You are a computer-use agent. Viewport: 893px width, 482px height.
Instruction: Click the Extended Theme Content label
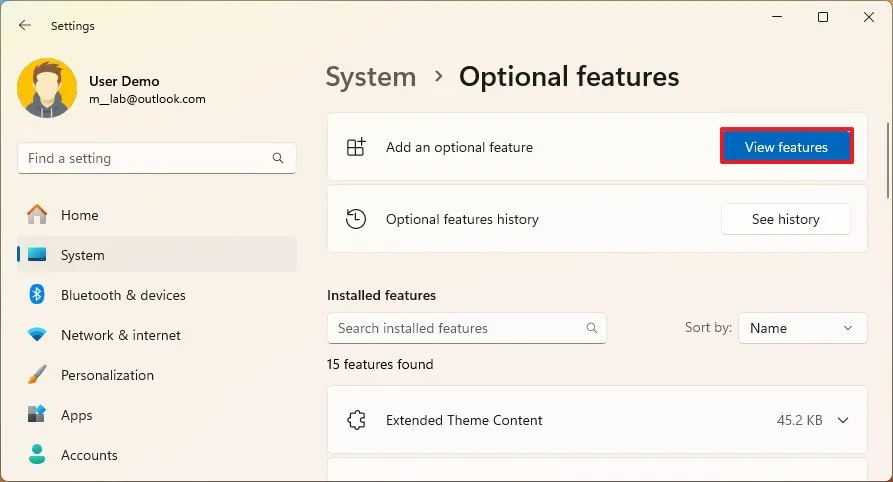464,420
